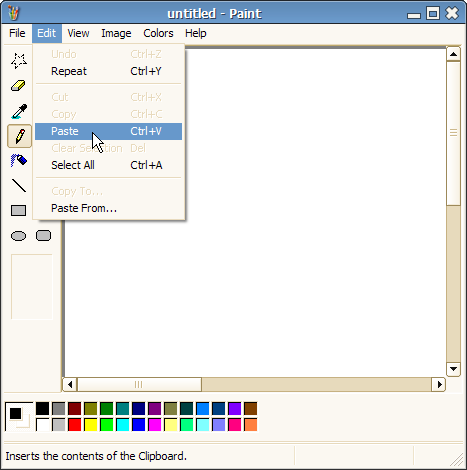Open the Image menu
The width and height of the screenshot is (467, 470).
coord(116,33)
